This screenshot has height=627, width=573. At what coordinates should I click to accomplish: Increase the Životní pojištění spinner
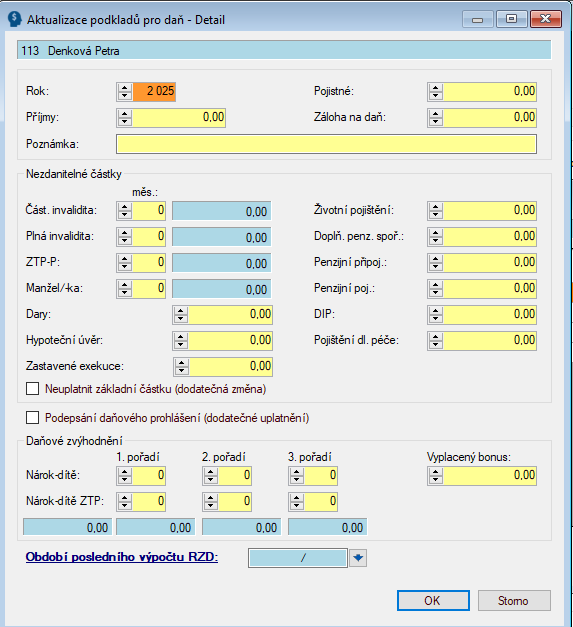point(435,207)
